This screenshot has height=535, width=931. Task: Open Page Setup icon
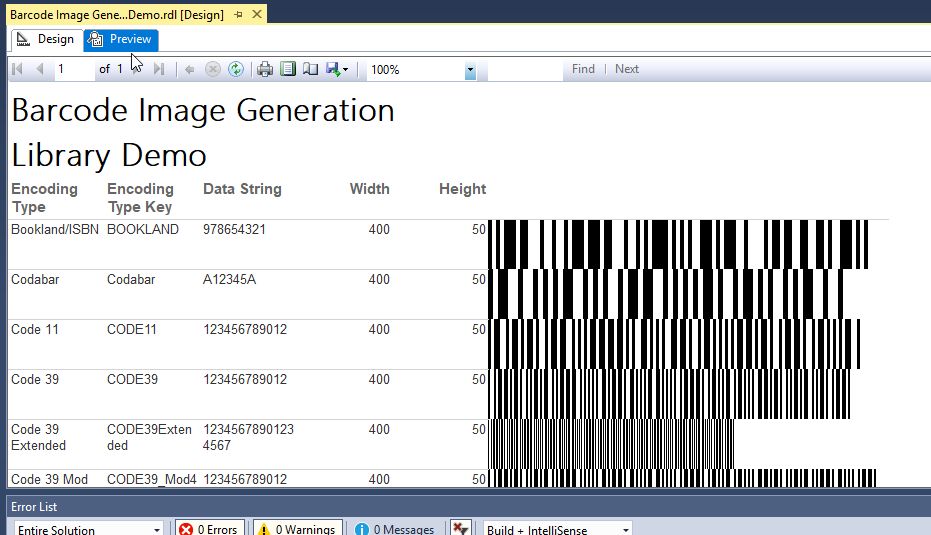pyautogui.click(x=310, y=69)
